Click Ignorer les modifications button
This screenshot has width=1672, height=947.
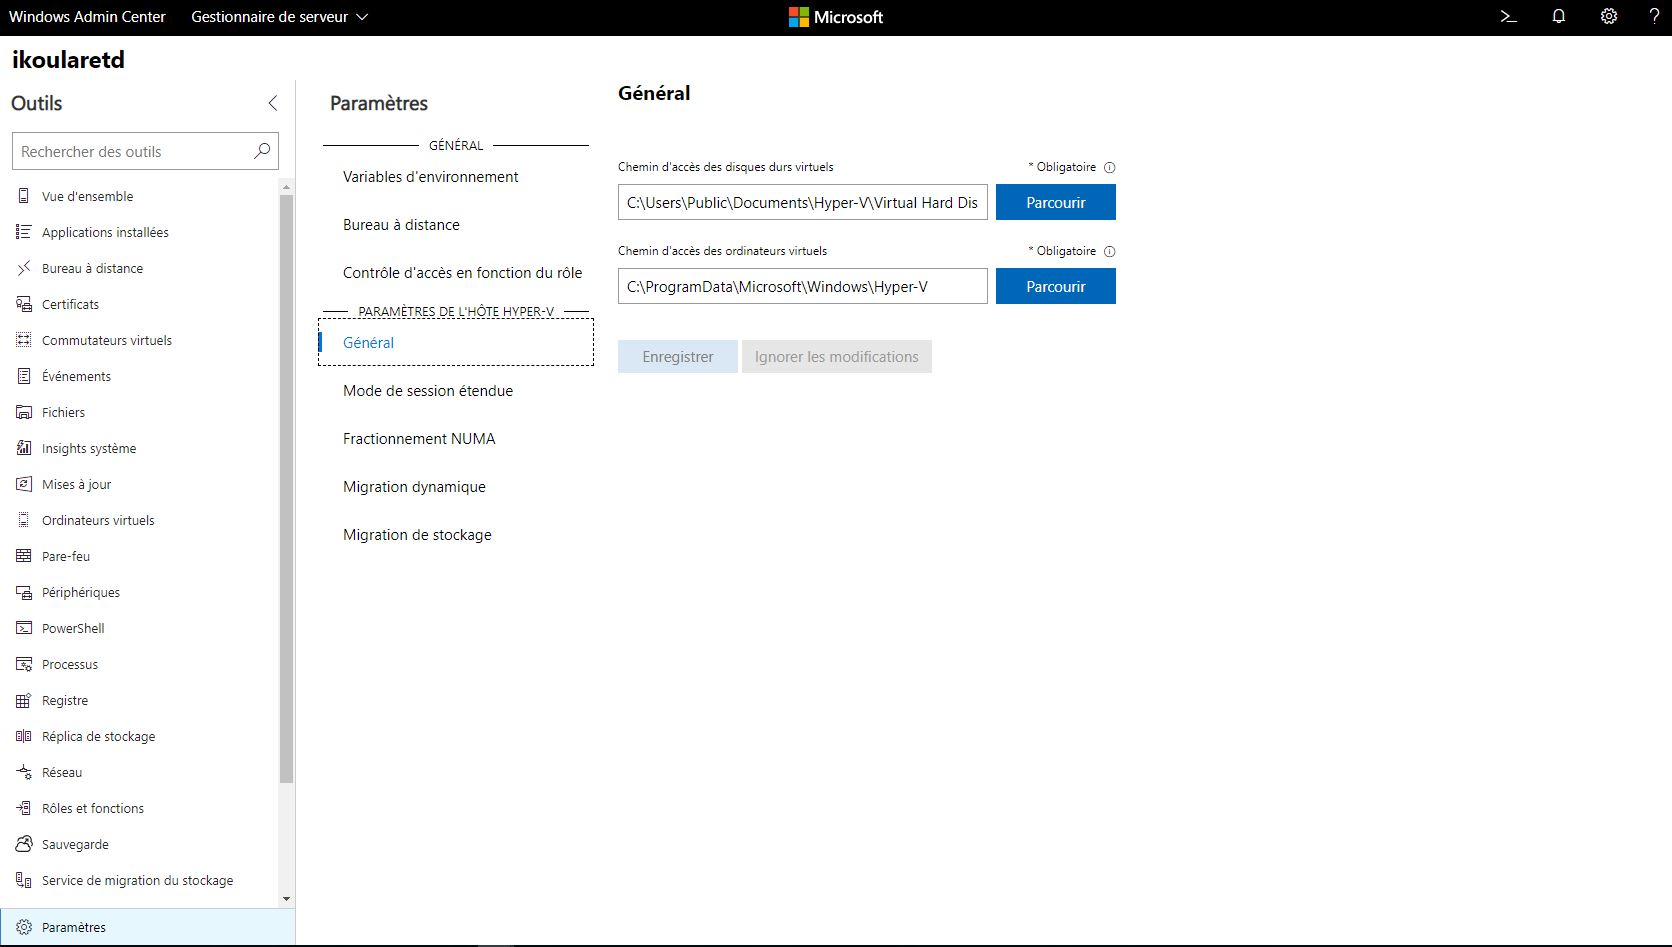pos(837,357)
